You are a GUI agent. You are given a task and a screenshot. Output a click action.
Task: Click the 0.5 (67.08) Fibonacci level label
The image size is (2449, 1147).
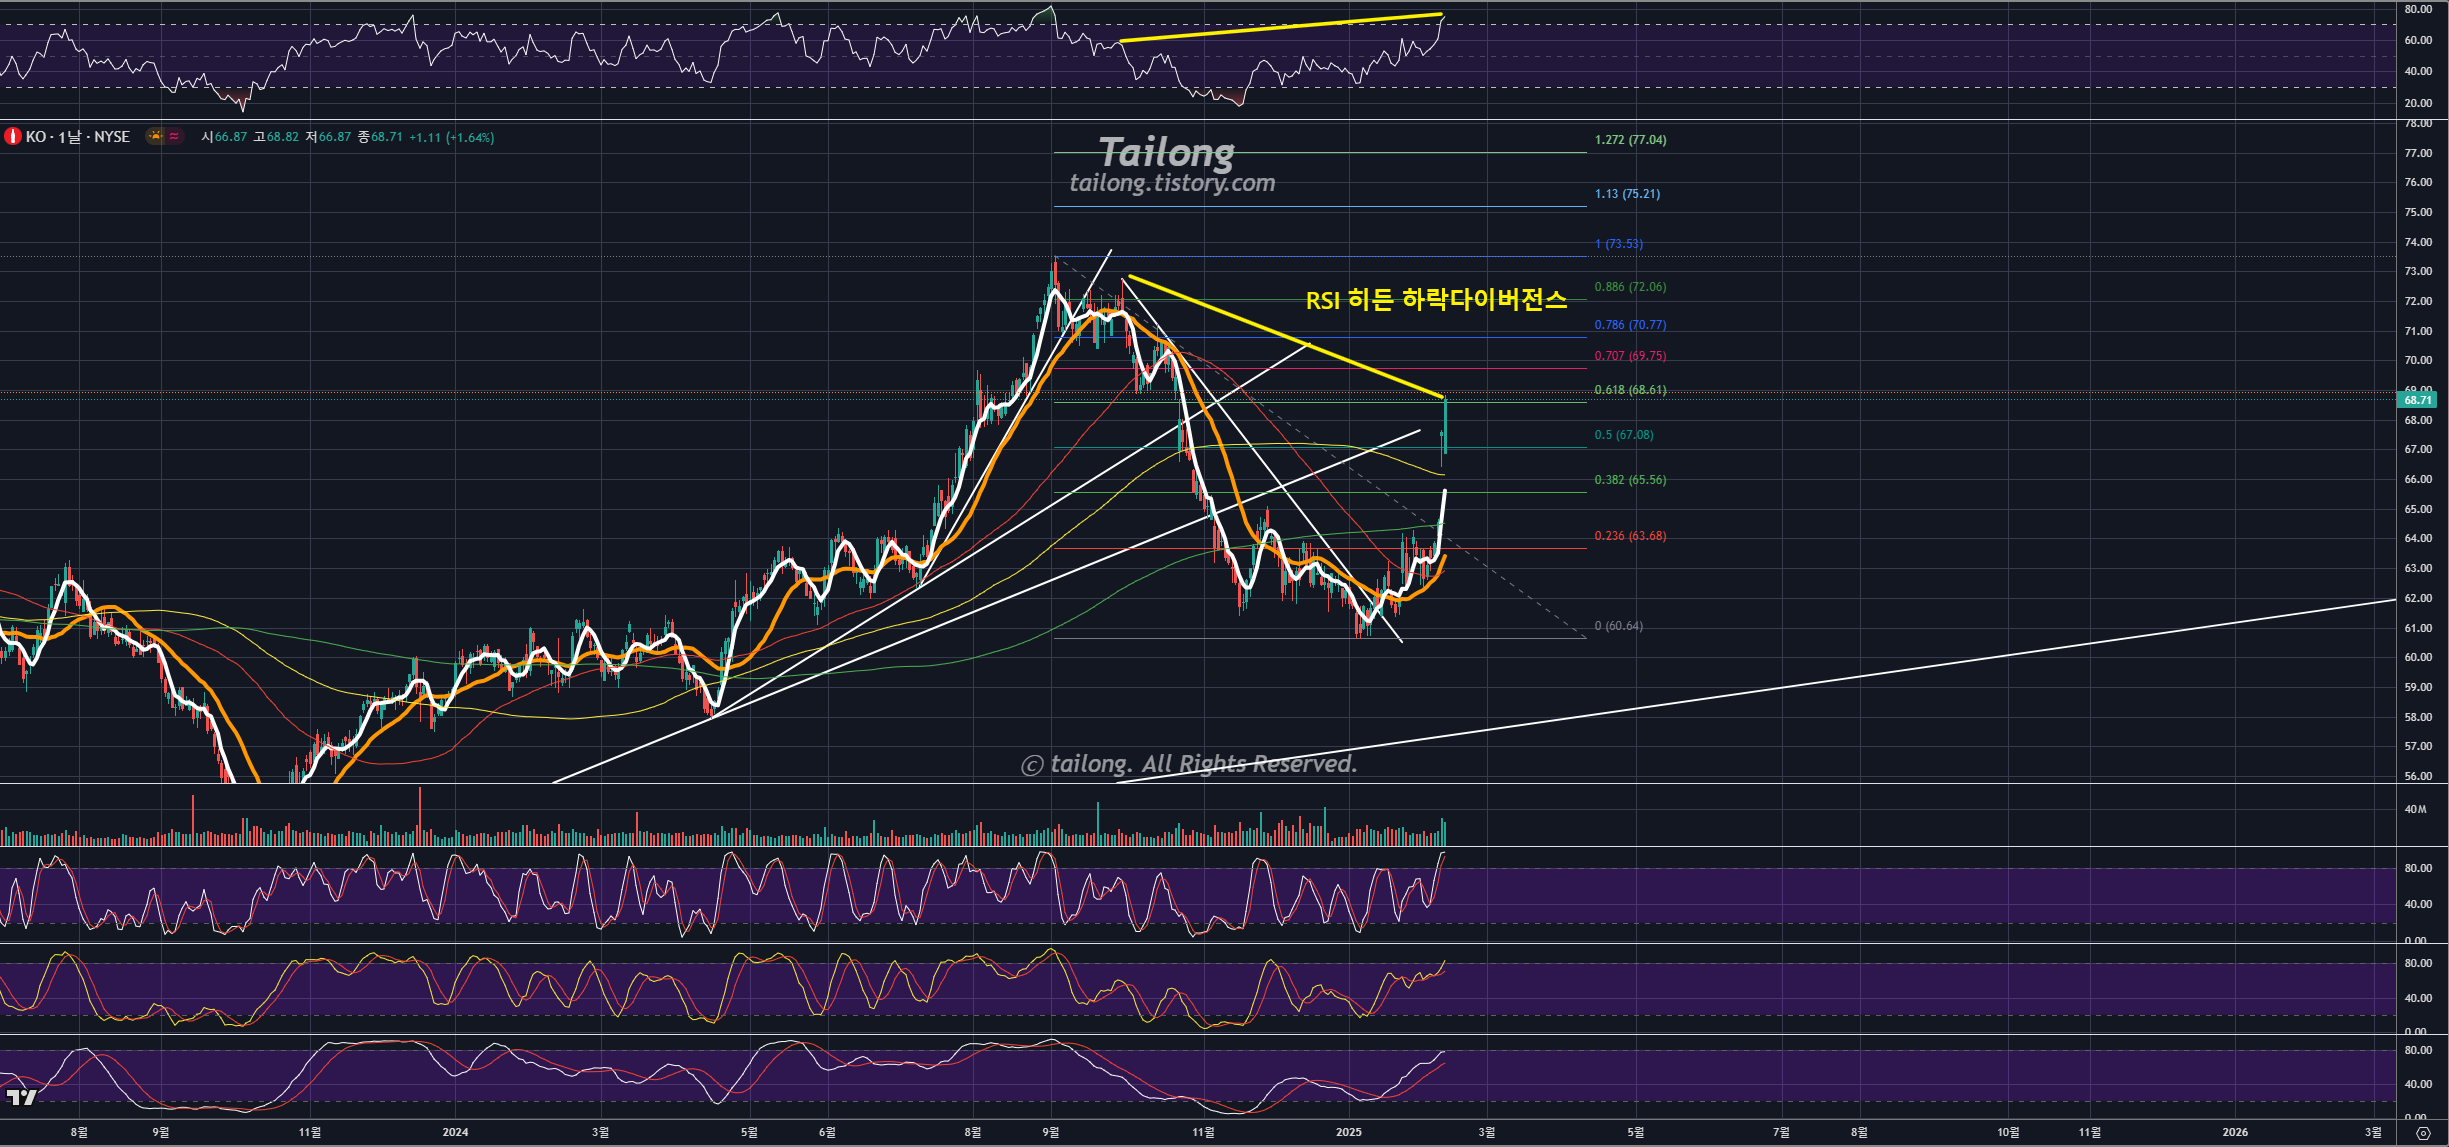1623,435
